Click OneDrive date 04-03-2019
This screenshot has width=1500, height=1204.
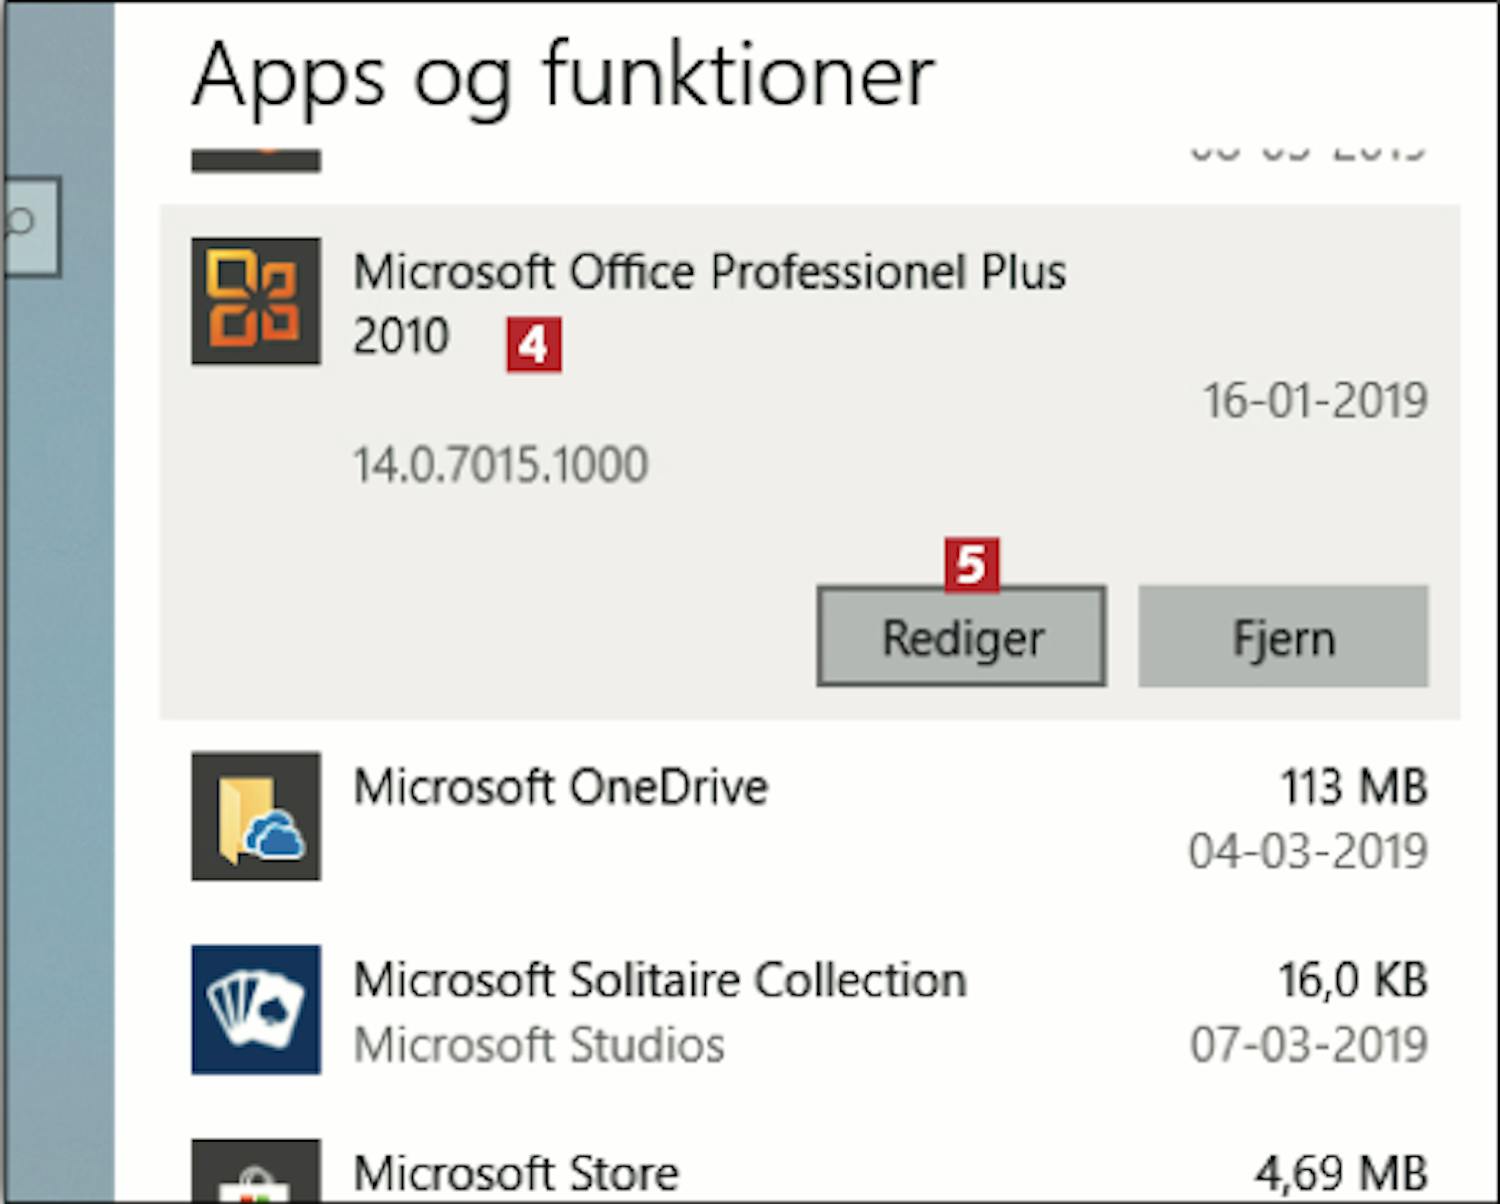point(1308,852)
